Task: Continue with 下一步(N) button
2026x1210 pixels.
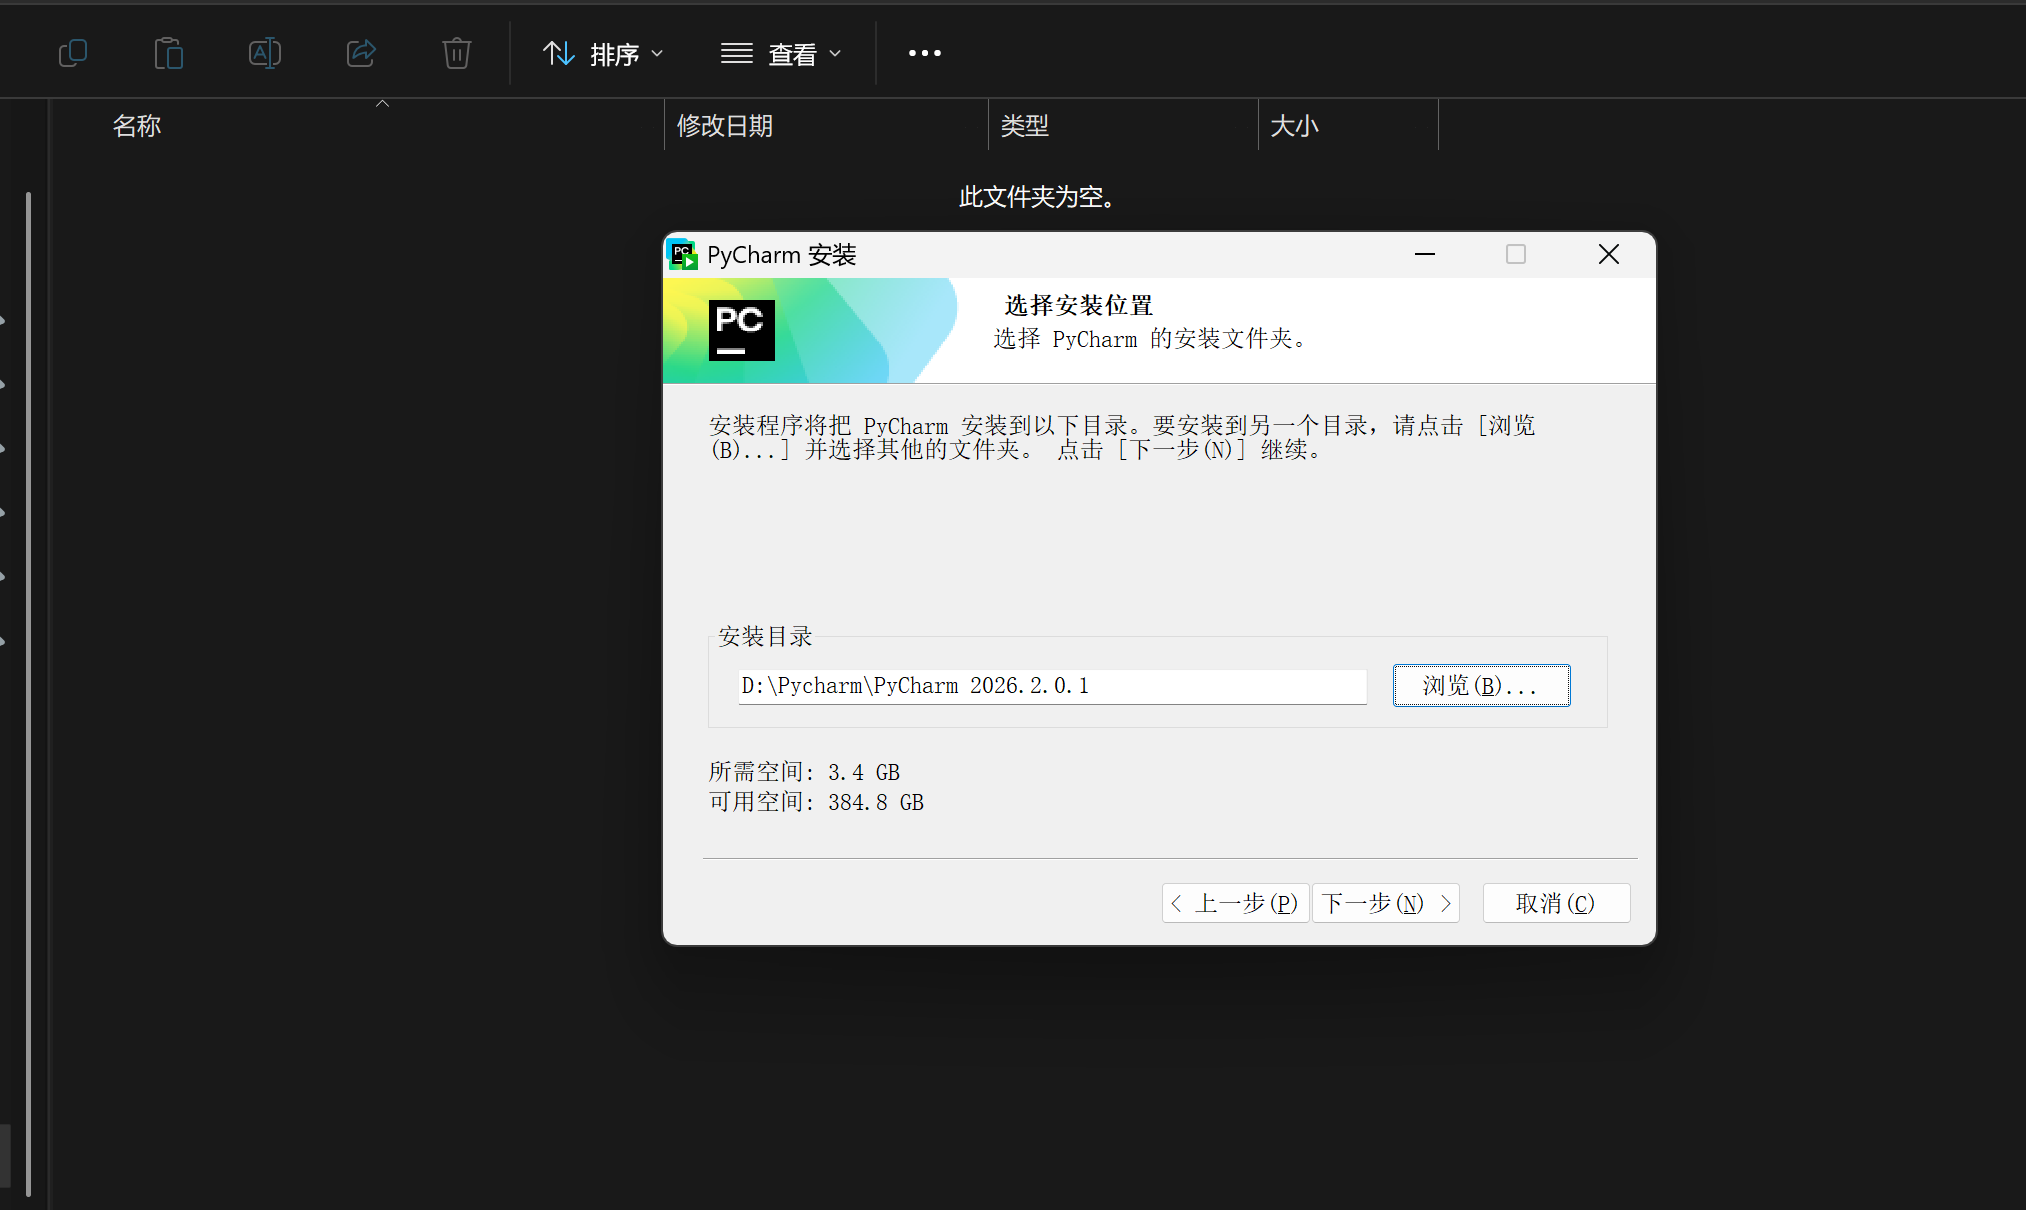Action: pos(1386,904)
